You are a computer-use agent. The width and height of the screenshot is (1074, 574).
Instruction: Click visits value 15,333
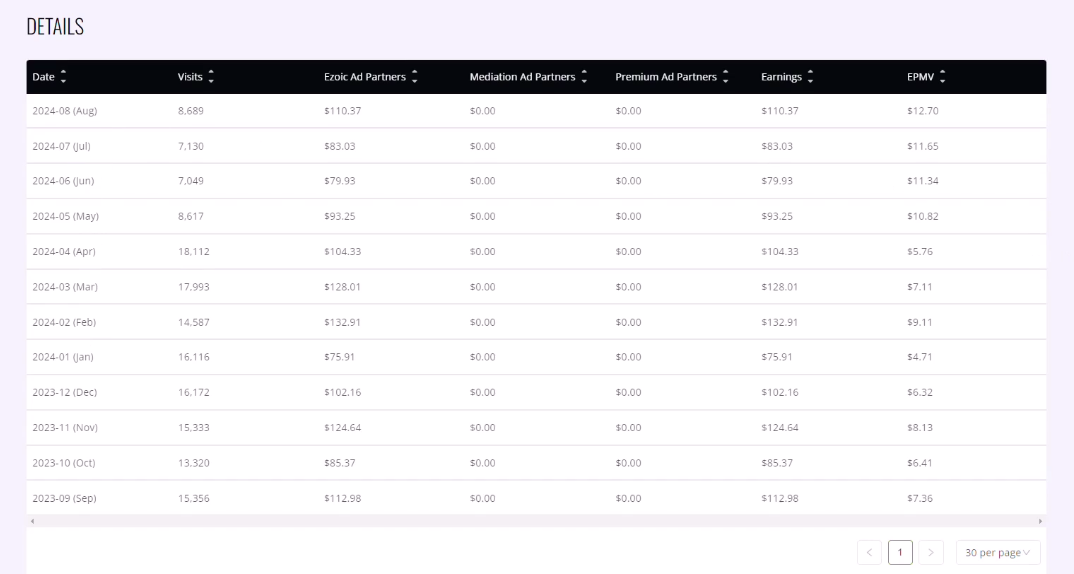click(194, 427)
